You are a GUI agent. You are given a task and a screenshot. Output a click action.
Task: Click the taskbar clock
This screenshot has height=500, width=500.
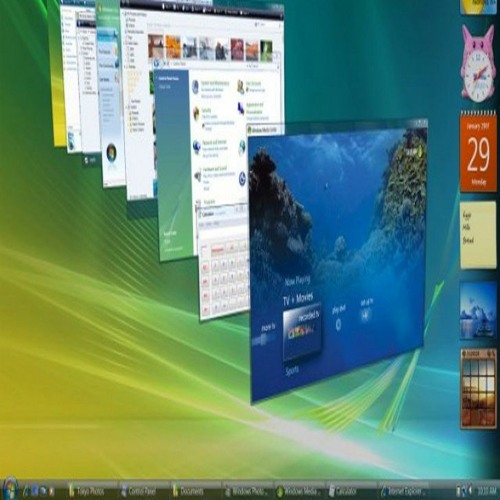[x=487, y=491]
